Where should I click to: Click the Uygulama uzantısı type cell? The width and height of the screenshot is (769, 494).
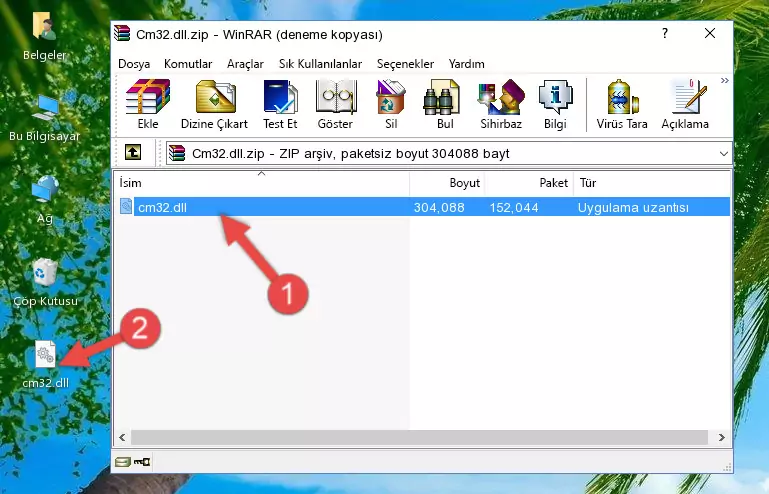[x=633, y=208]
